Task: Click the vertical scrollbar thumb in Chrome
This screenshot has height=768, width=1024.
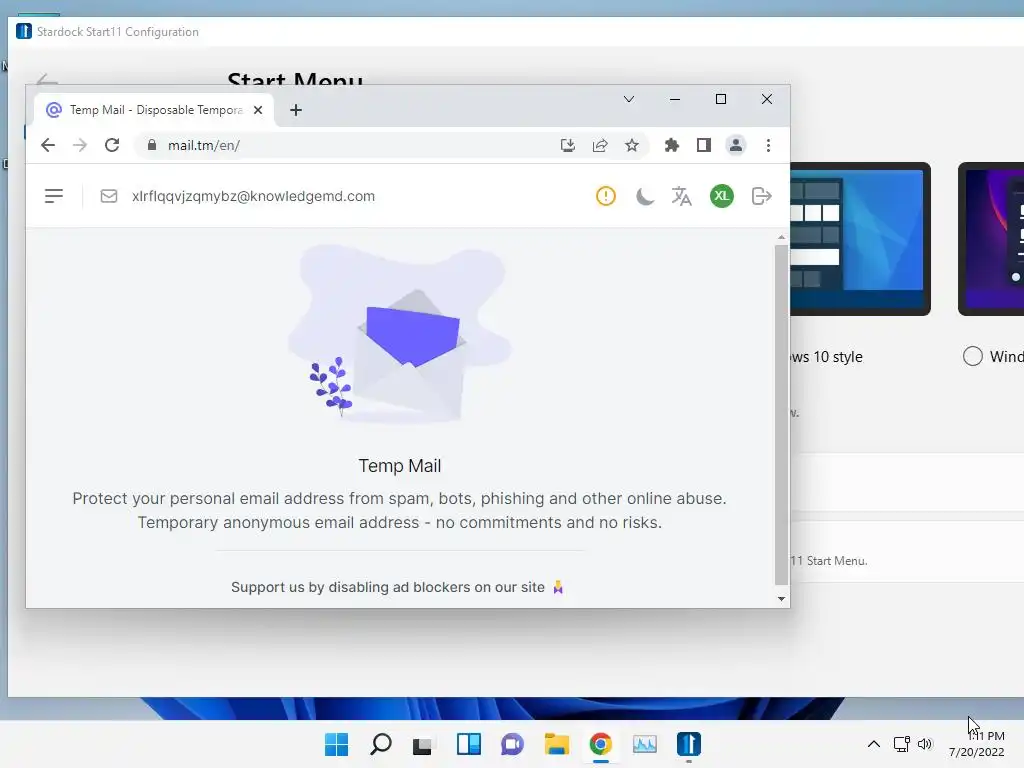Action: [x=781, y=415]
